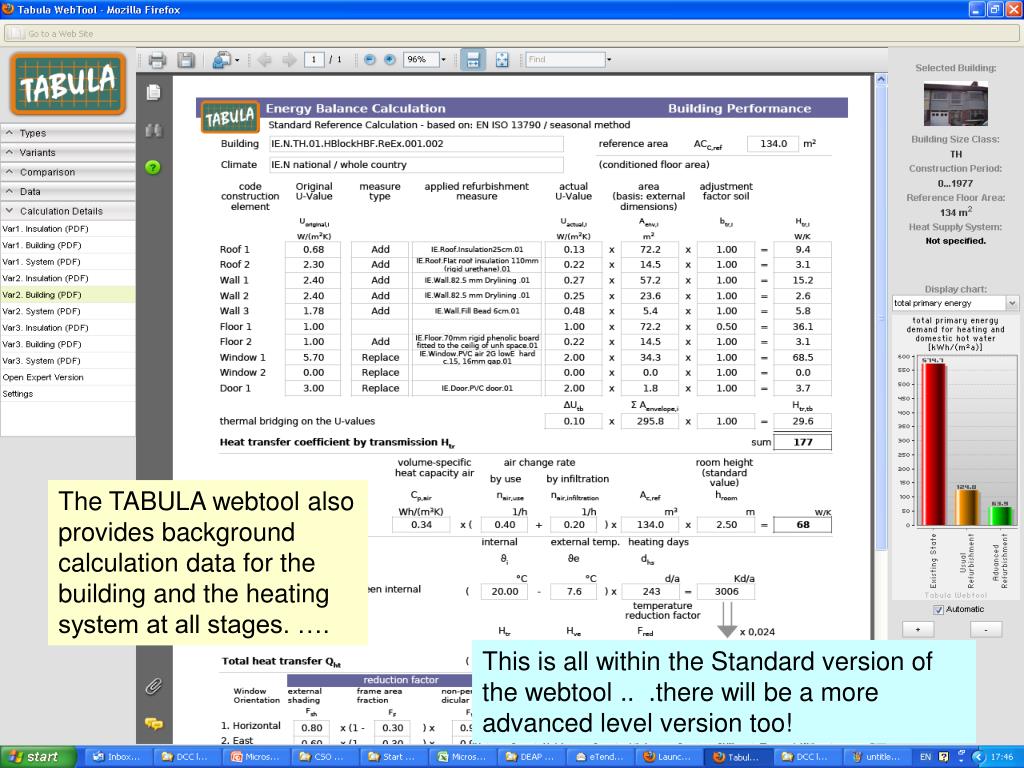Open Var1. System (PDF)
This screenshot has width=1024, height=768.
tap(41, 262)
